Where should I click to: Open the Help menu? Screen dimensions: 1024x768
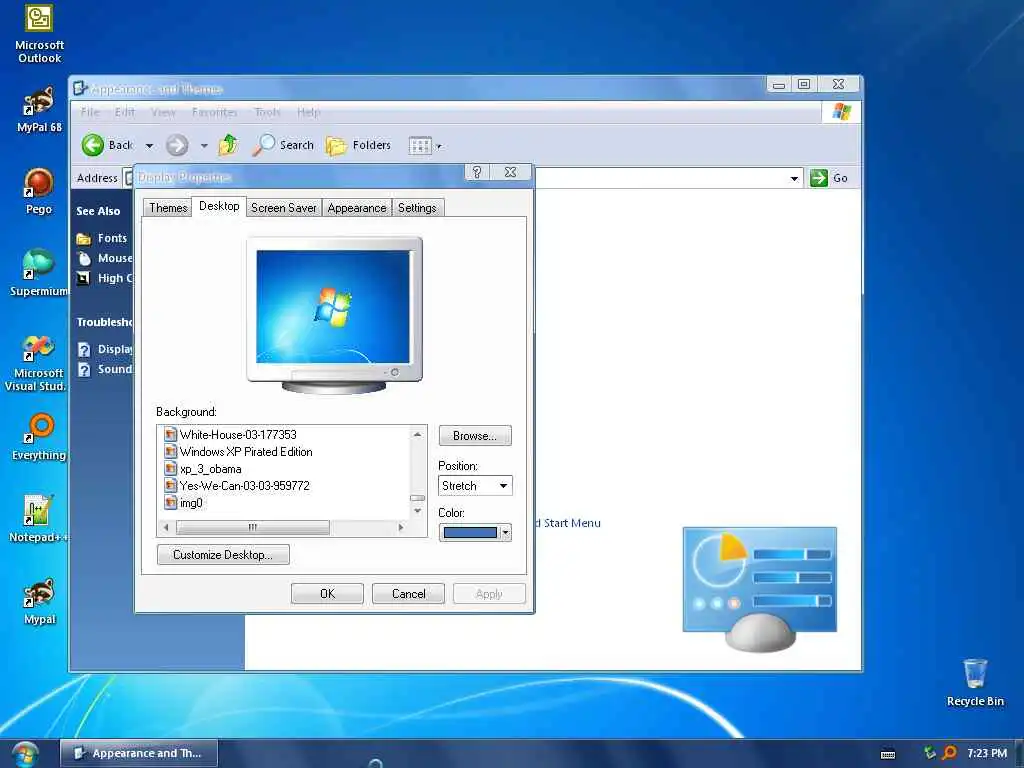pyautogui.click(x=308, y=112)
